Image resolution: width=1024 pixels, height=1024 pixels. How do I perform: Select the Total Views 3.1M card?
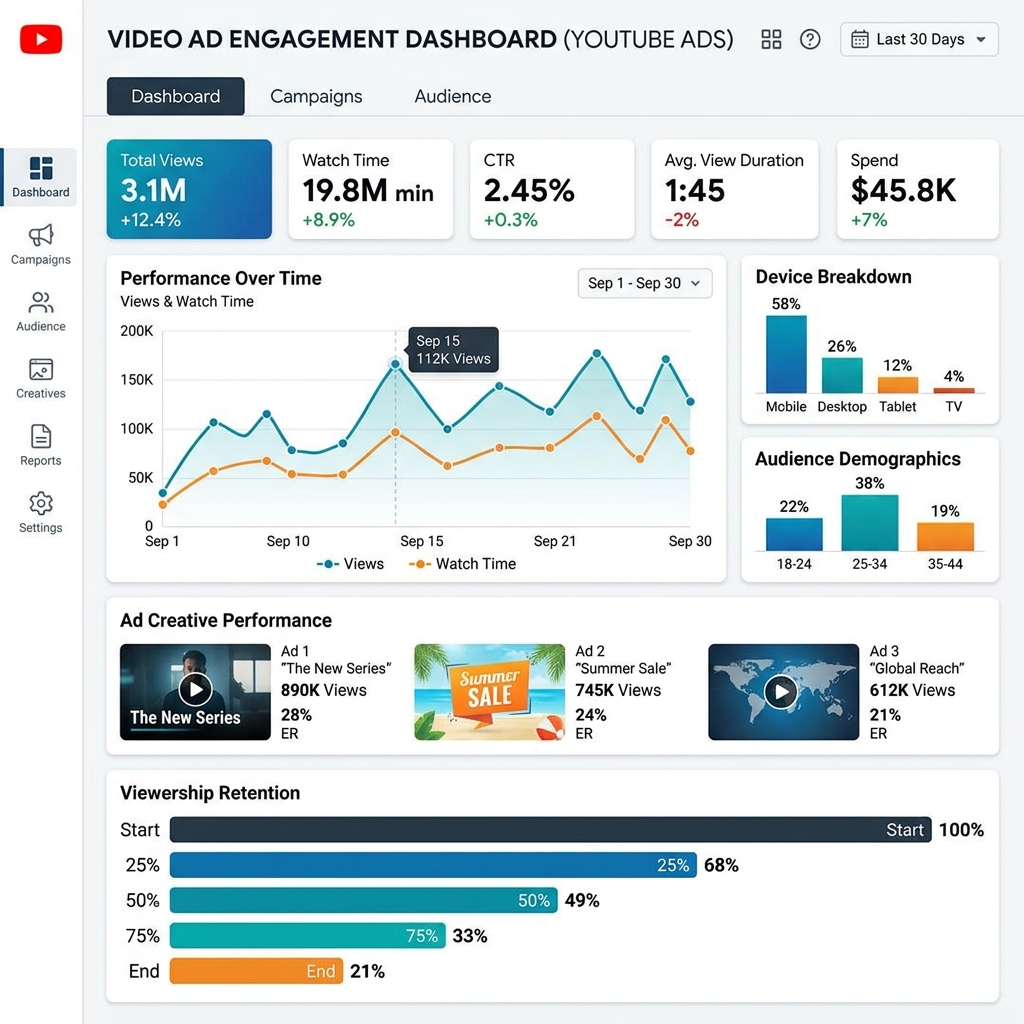189,189
